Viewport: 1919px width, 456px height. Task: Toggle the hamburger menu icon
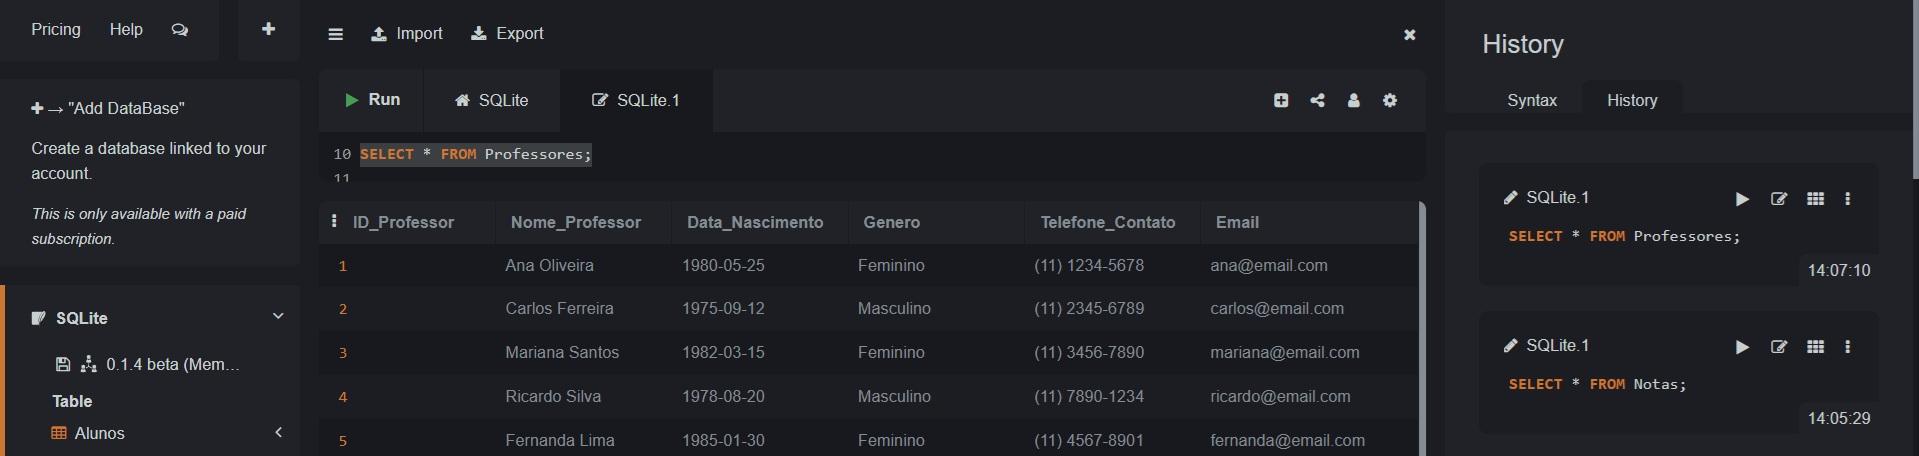tap(336, 34)
